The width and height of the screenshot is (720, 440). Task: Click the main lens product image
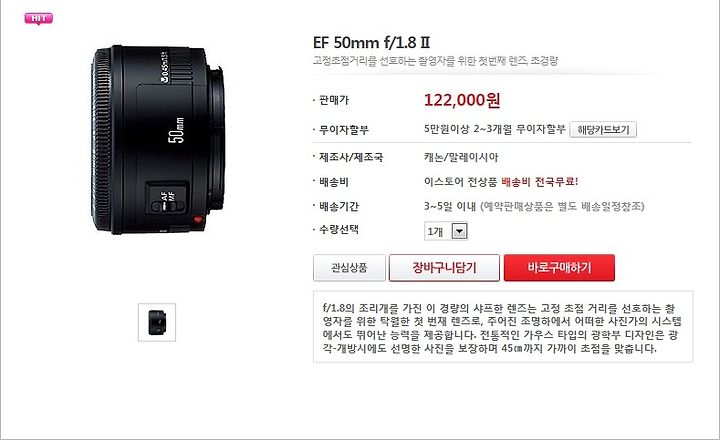point(158,140)
